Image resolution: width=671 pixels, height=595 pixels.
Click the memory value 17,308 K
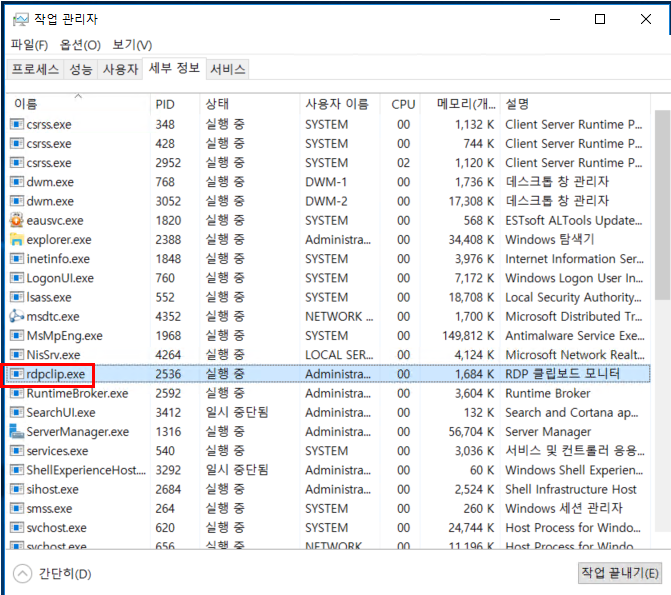pyautogui.click(x=471, y=201)
